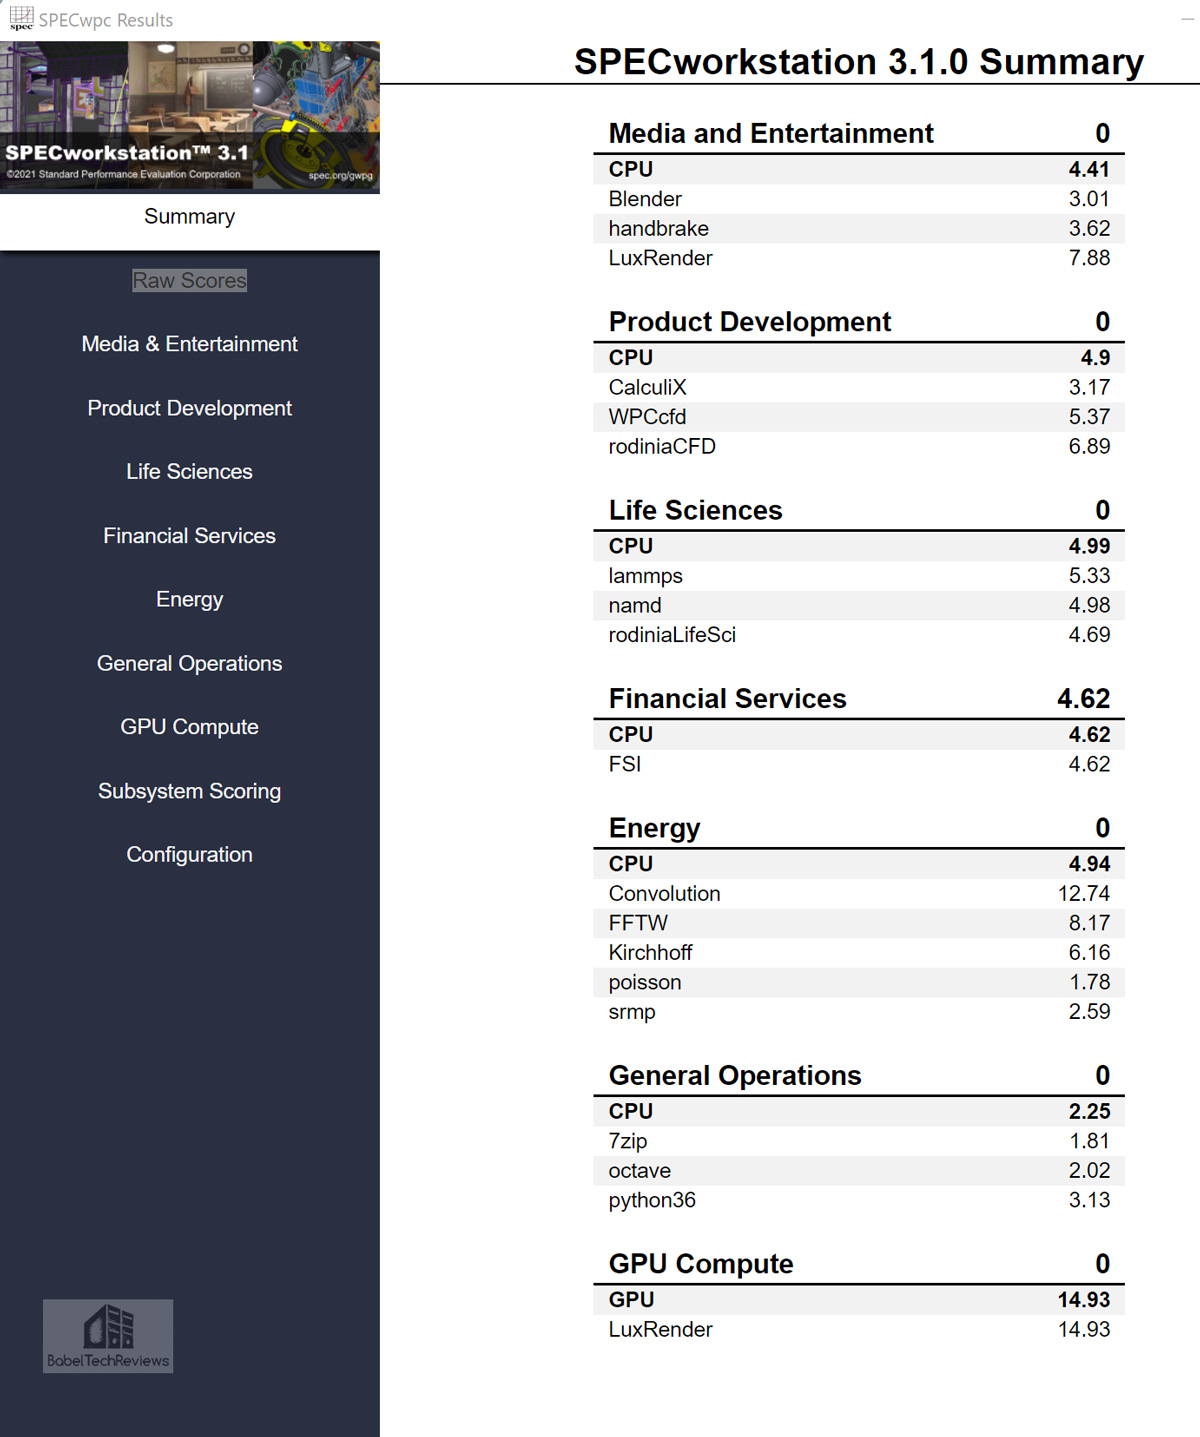1200x1437 pixels.
Task: Select the rodiniaCFD row label
Action: pos(662,447)
